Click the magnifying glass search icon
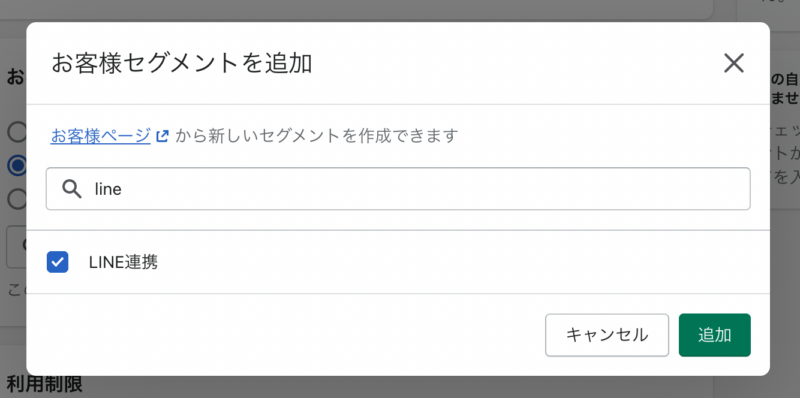Image resolution: width=800 pixels, height=398 pixels. 72,189
